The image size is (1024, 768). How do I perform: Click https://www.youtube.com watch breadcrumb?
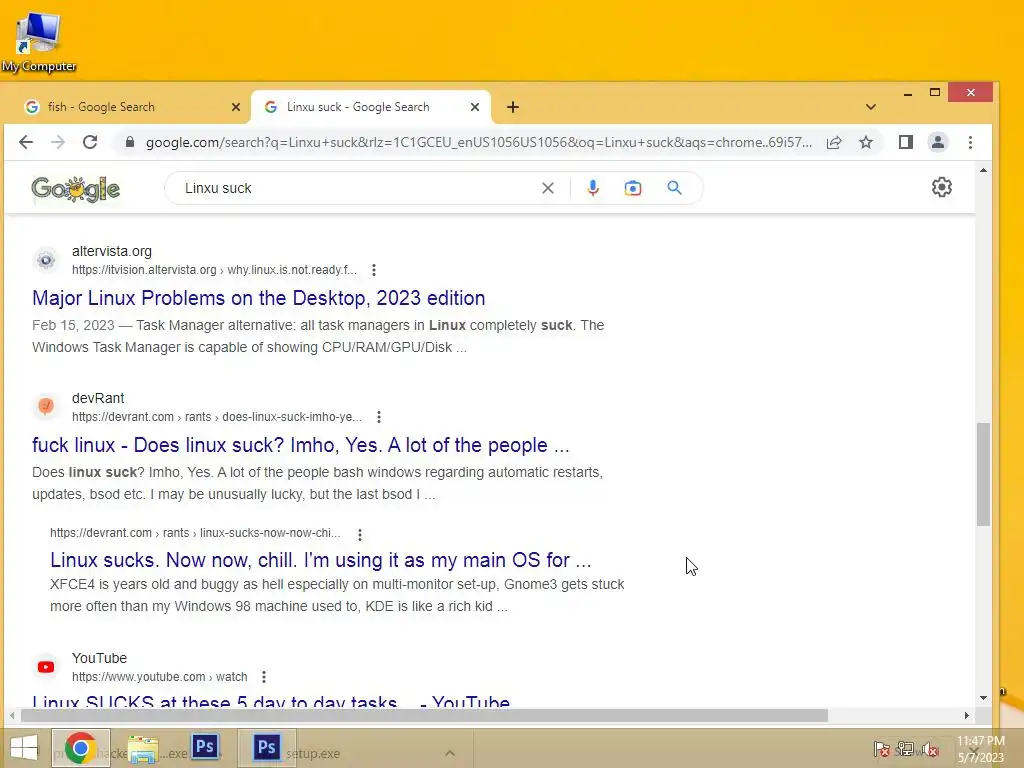pyautogui.click(x=159, y=677)
